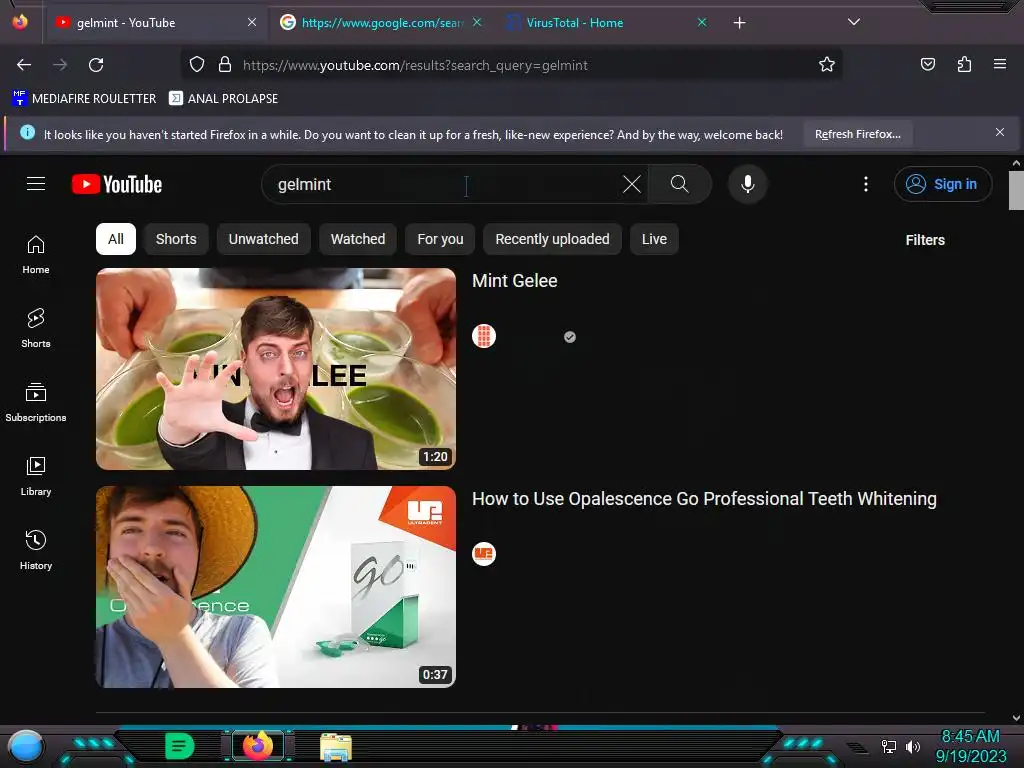Click the Opalescence Go video title
This screenshot has width=1024, height=768.
coord(704,499)
